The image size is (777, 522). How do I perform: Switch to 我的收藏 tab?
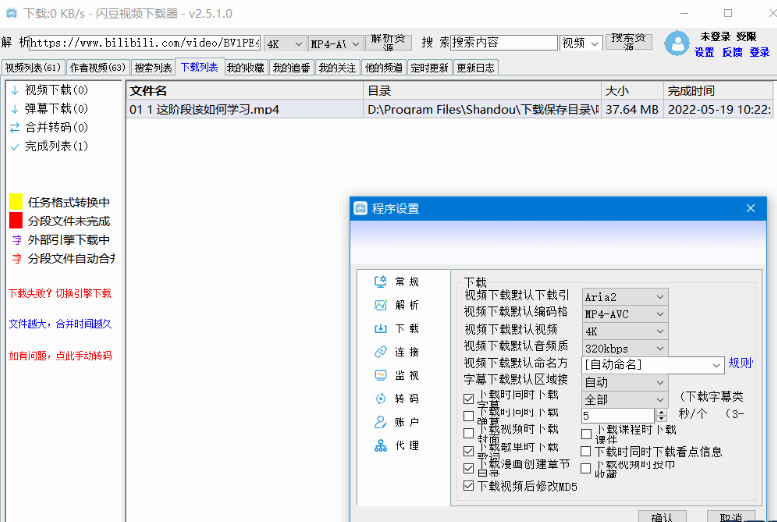pyautogui.click(x=245, y=67)
